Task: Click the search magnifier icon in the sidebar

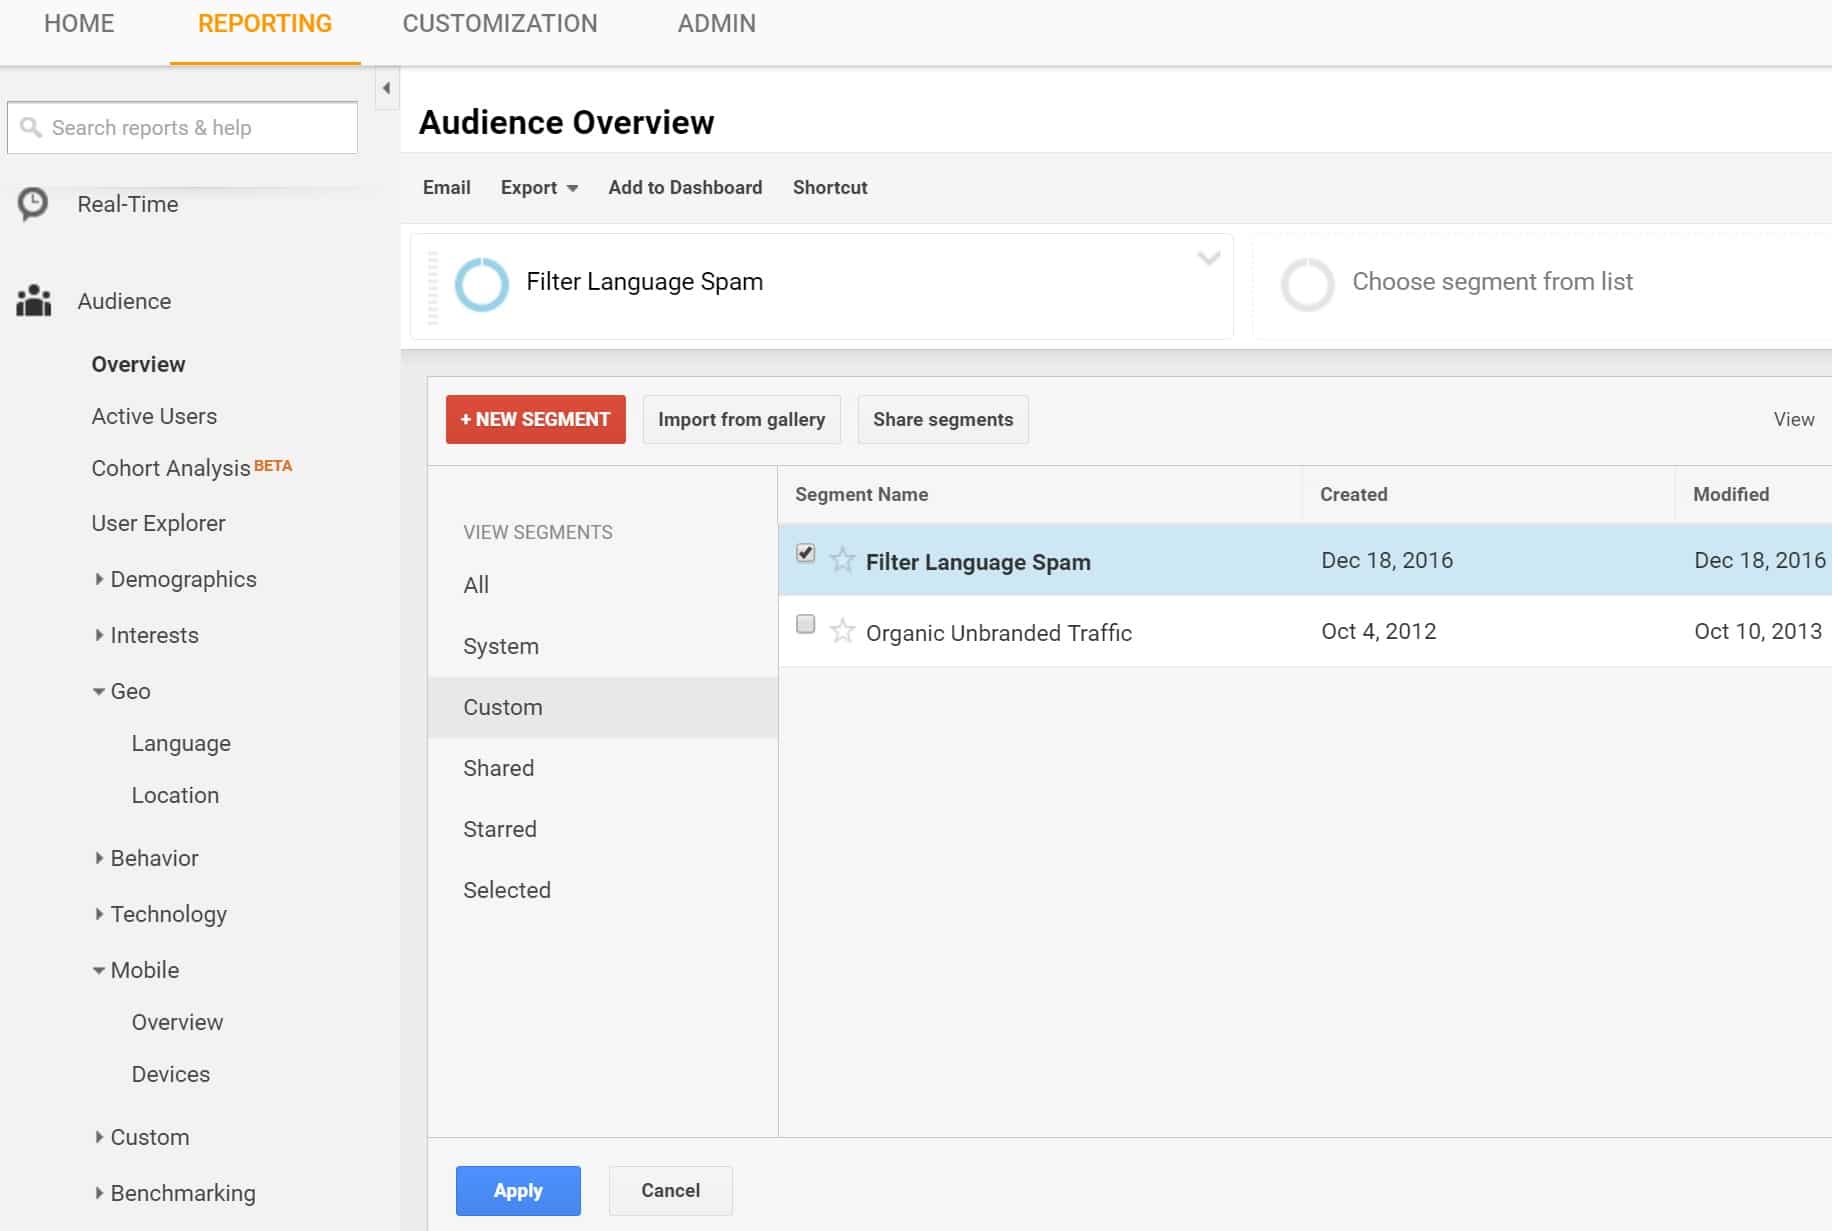Action: click(x=32, y=127)
